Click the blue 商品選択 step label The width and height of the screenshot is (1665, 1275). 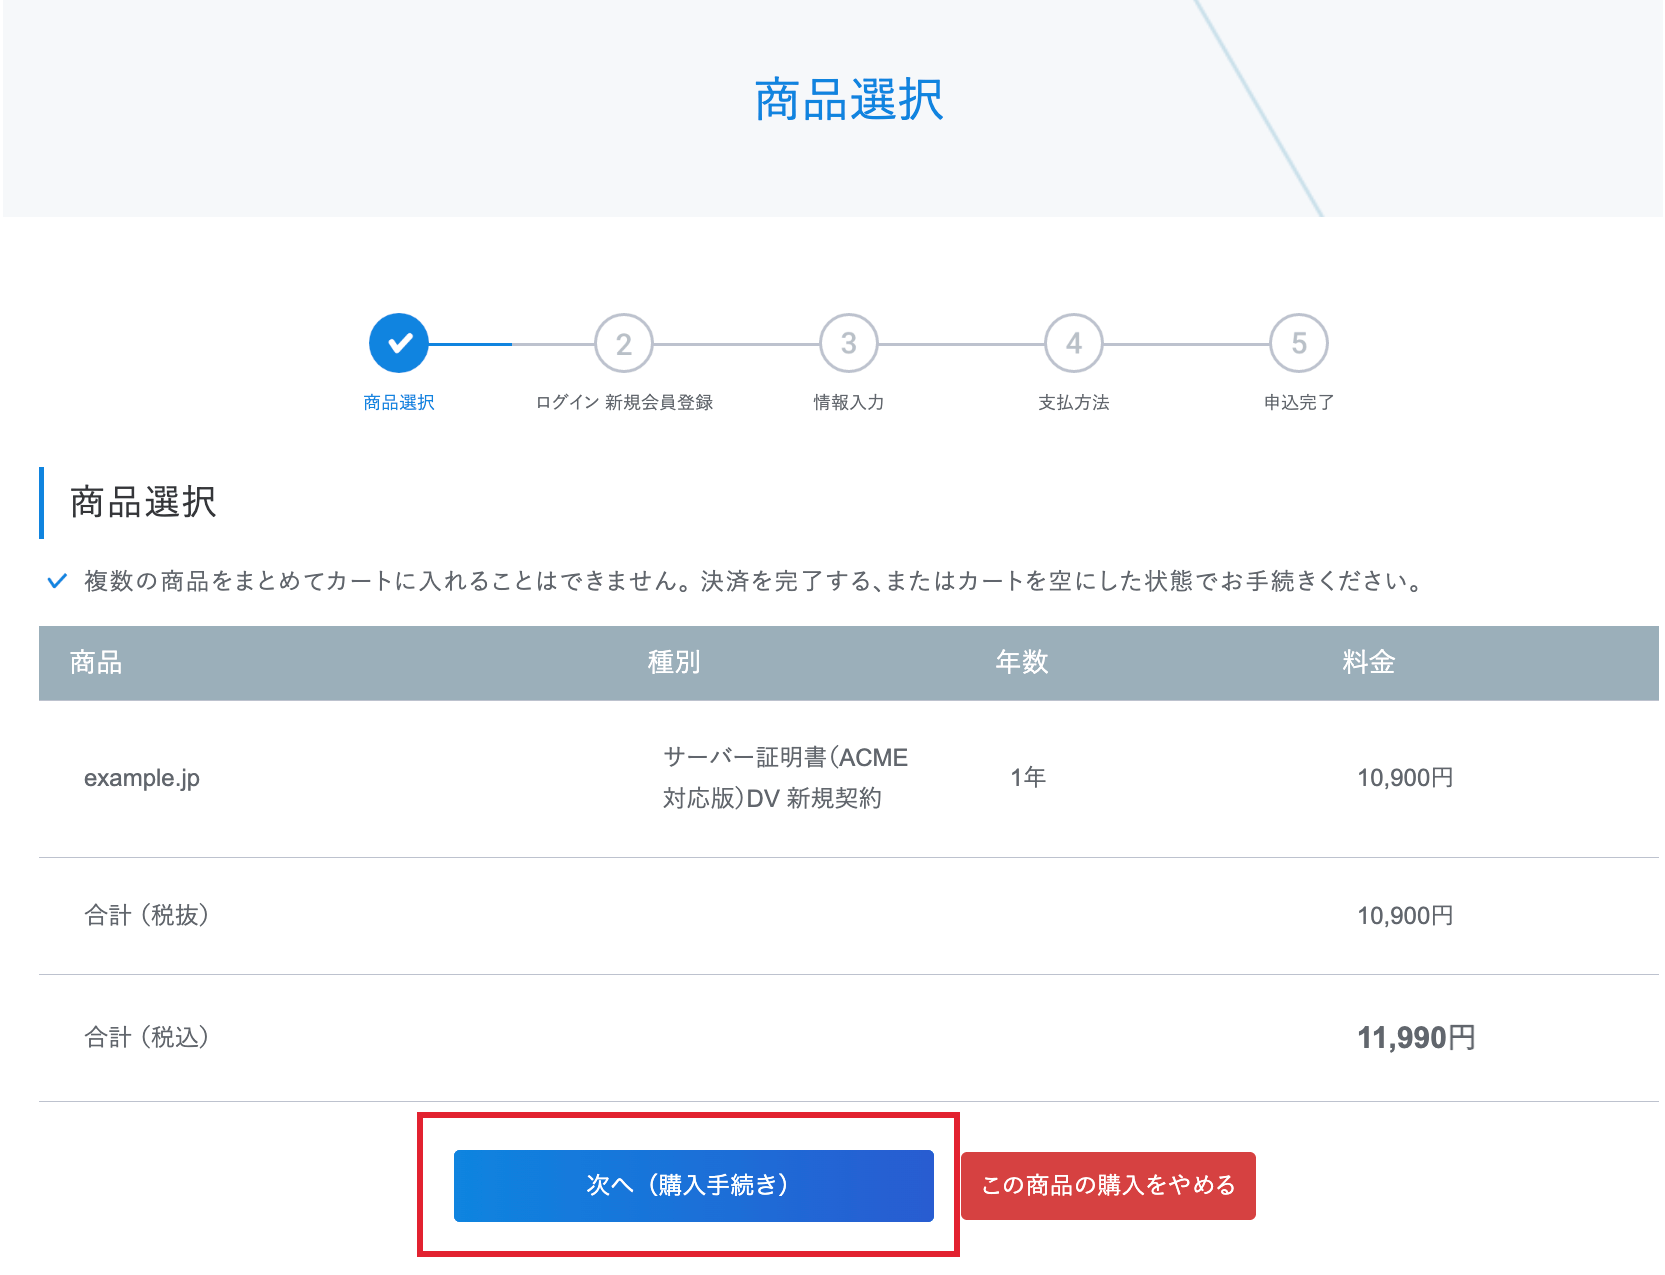tap(399, 402)
